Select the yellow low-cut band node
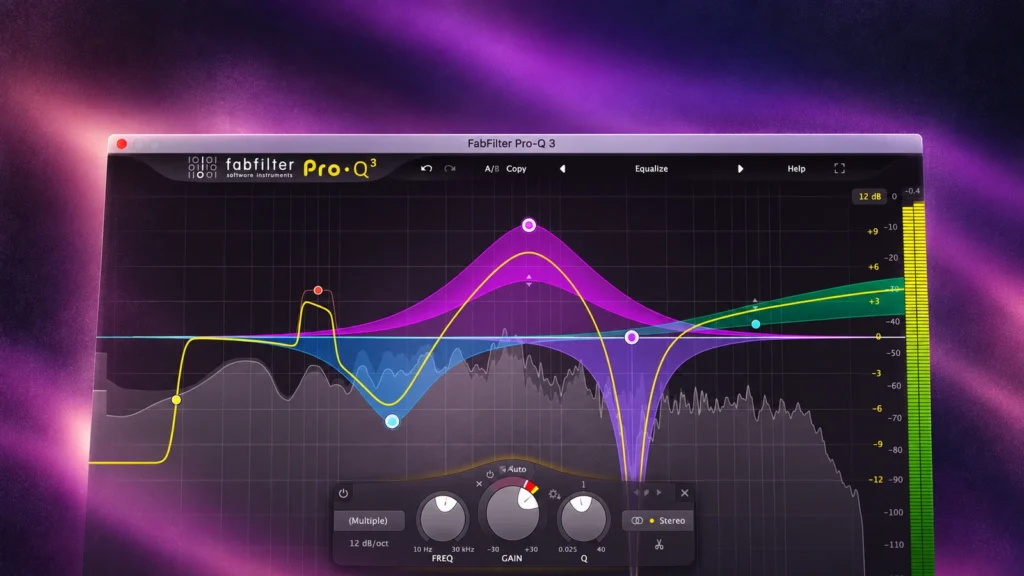This screenshot has width=1024, height=576. click(x=176, y=399)
